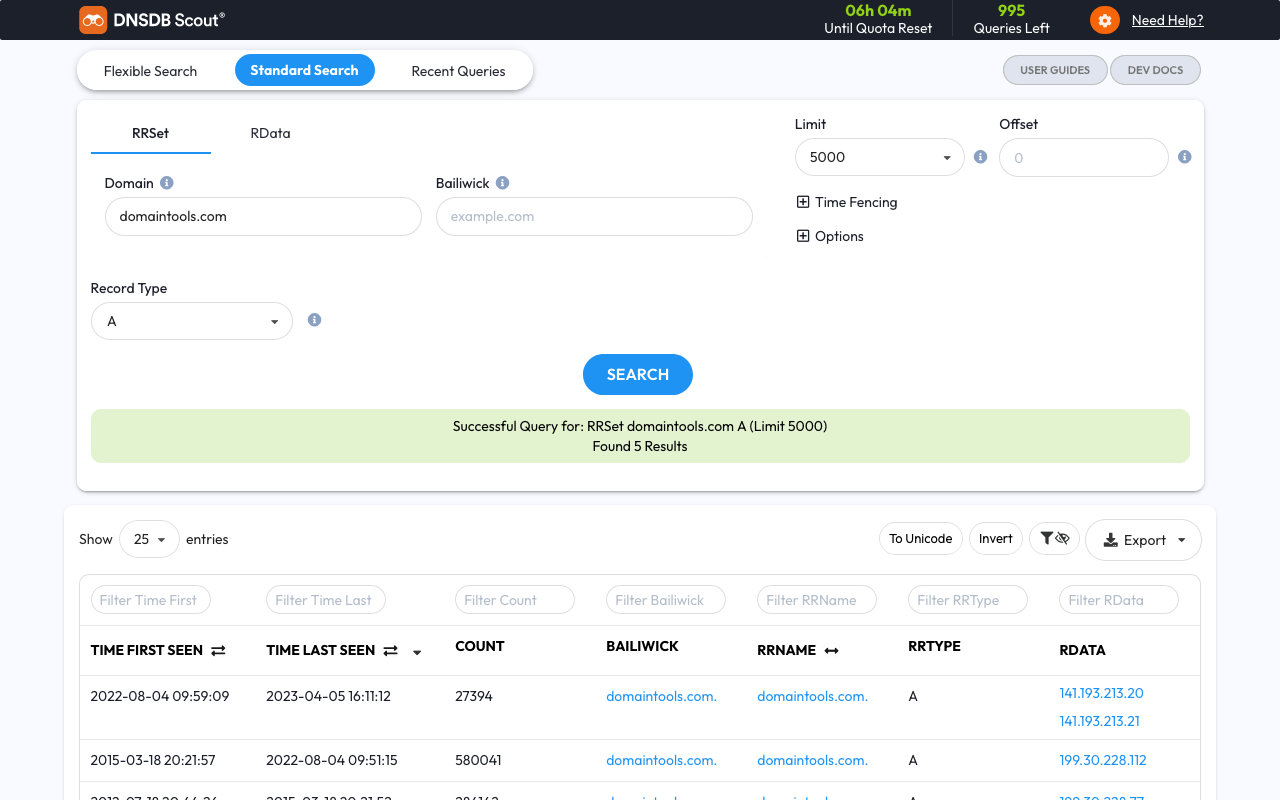Click the expand-width arrow icon beside RRNAME

click(831, 651)
